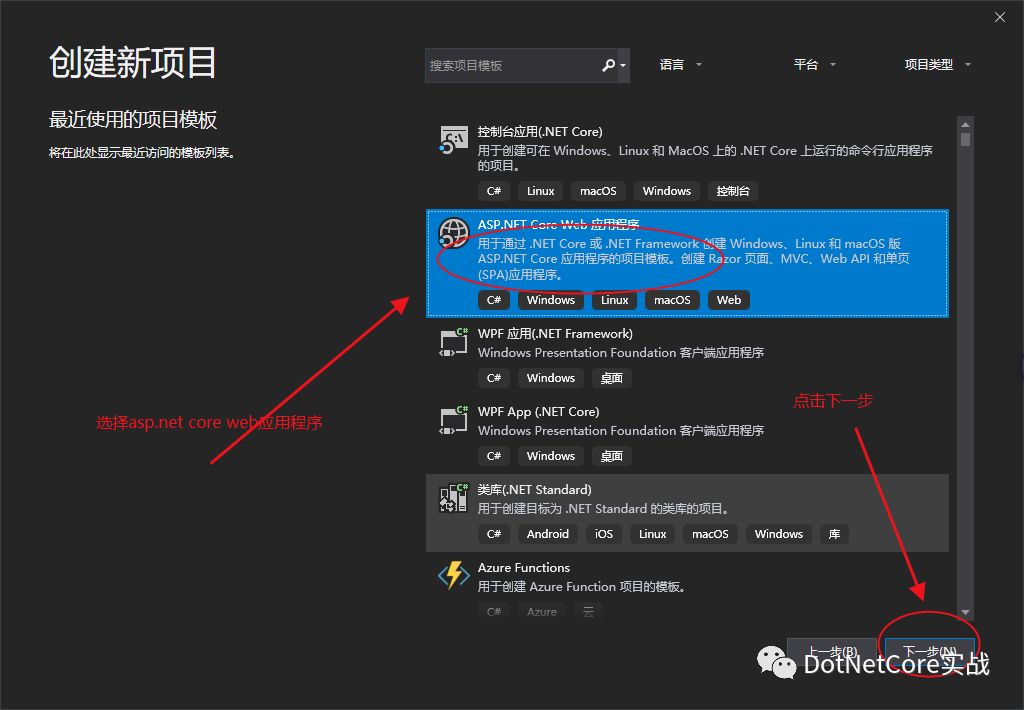Viewport: 1024px width, 710px height.
Task: Click the scrollbar up arrow of template list
Action: click(x=965, y=124)
